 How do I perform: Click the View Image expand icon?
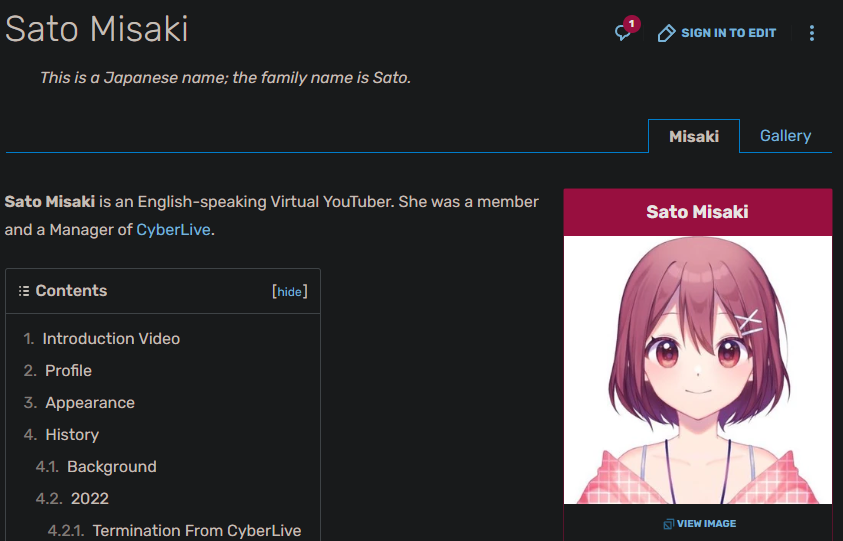point(668,524)
